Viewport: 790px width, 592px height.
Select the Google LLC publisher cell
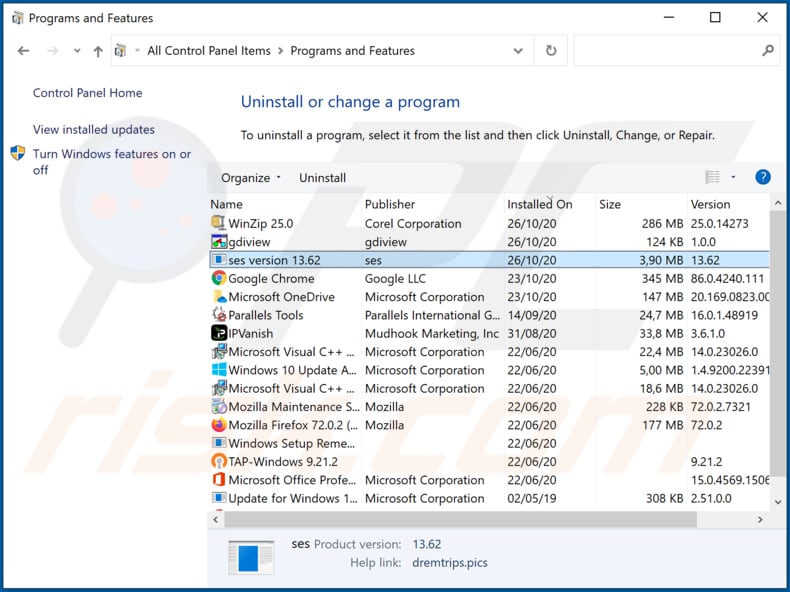tap(396, 279)
